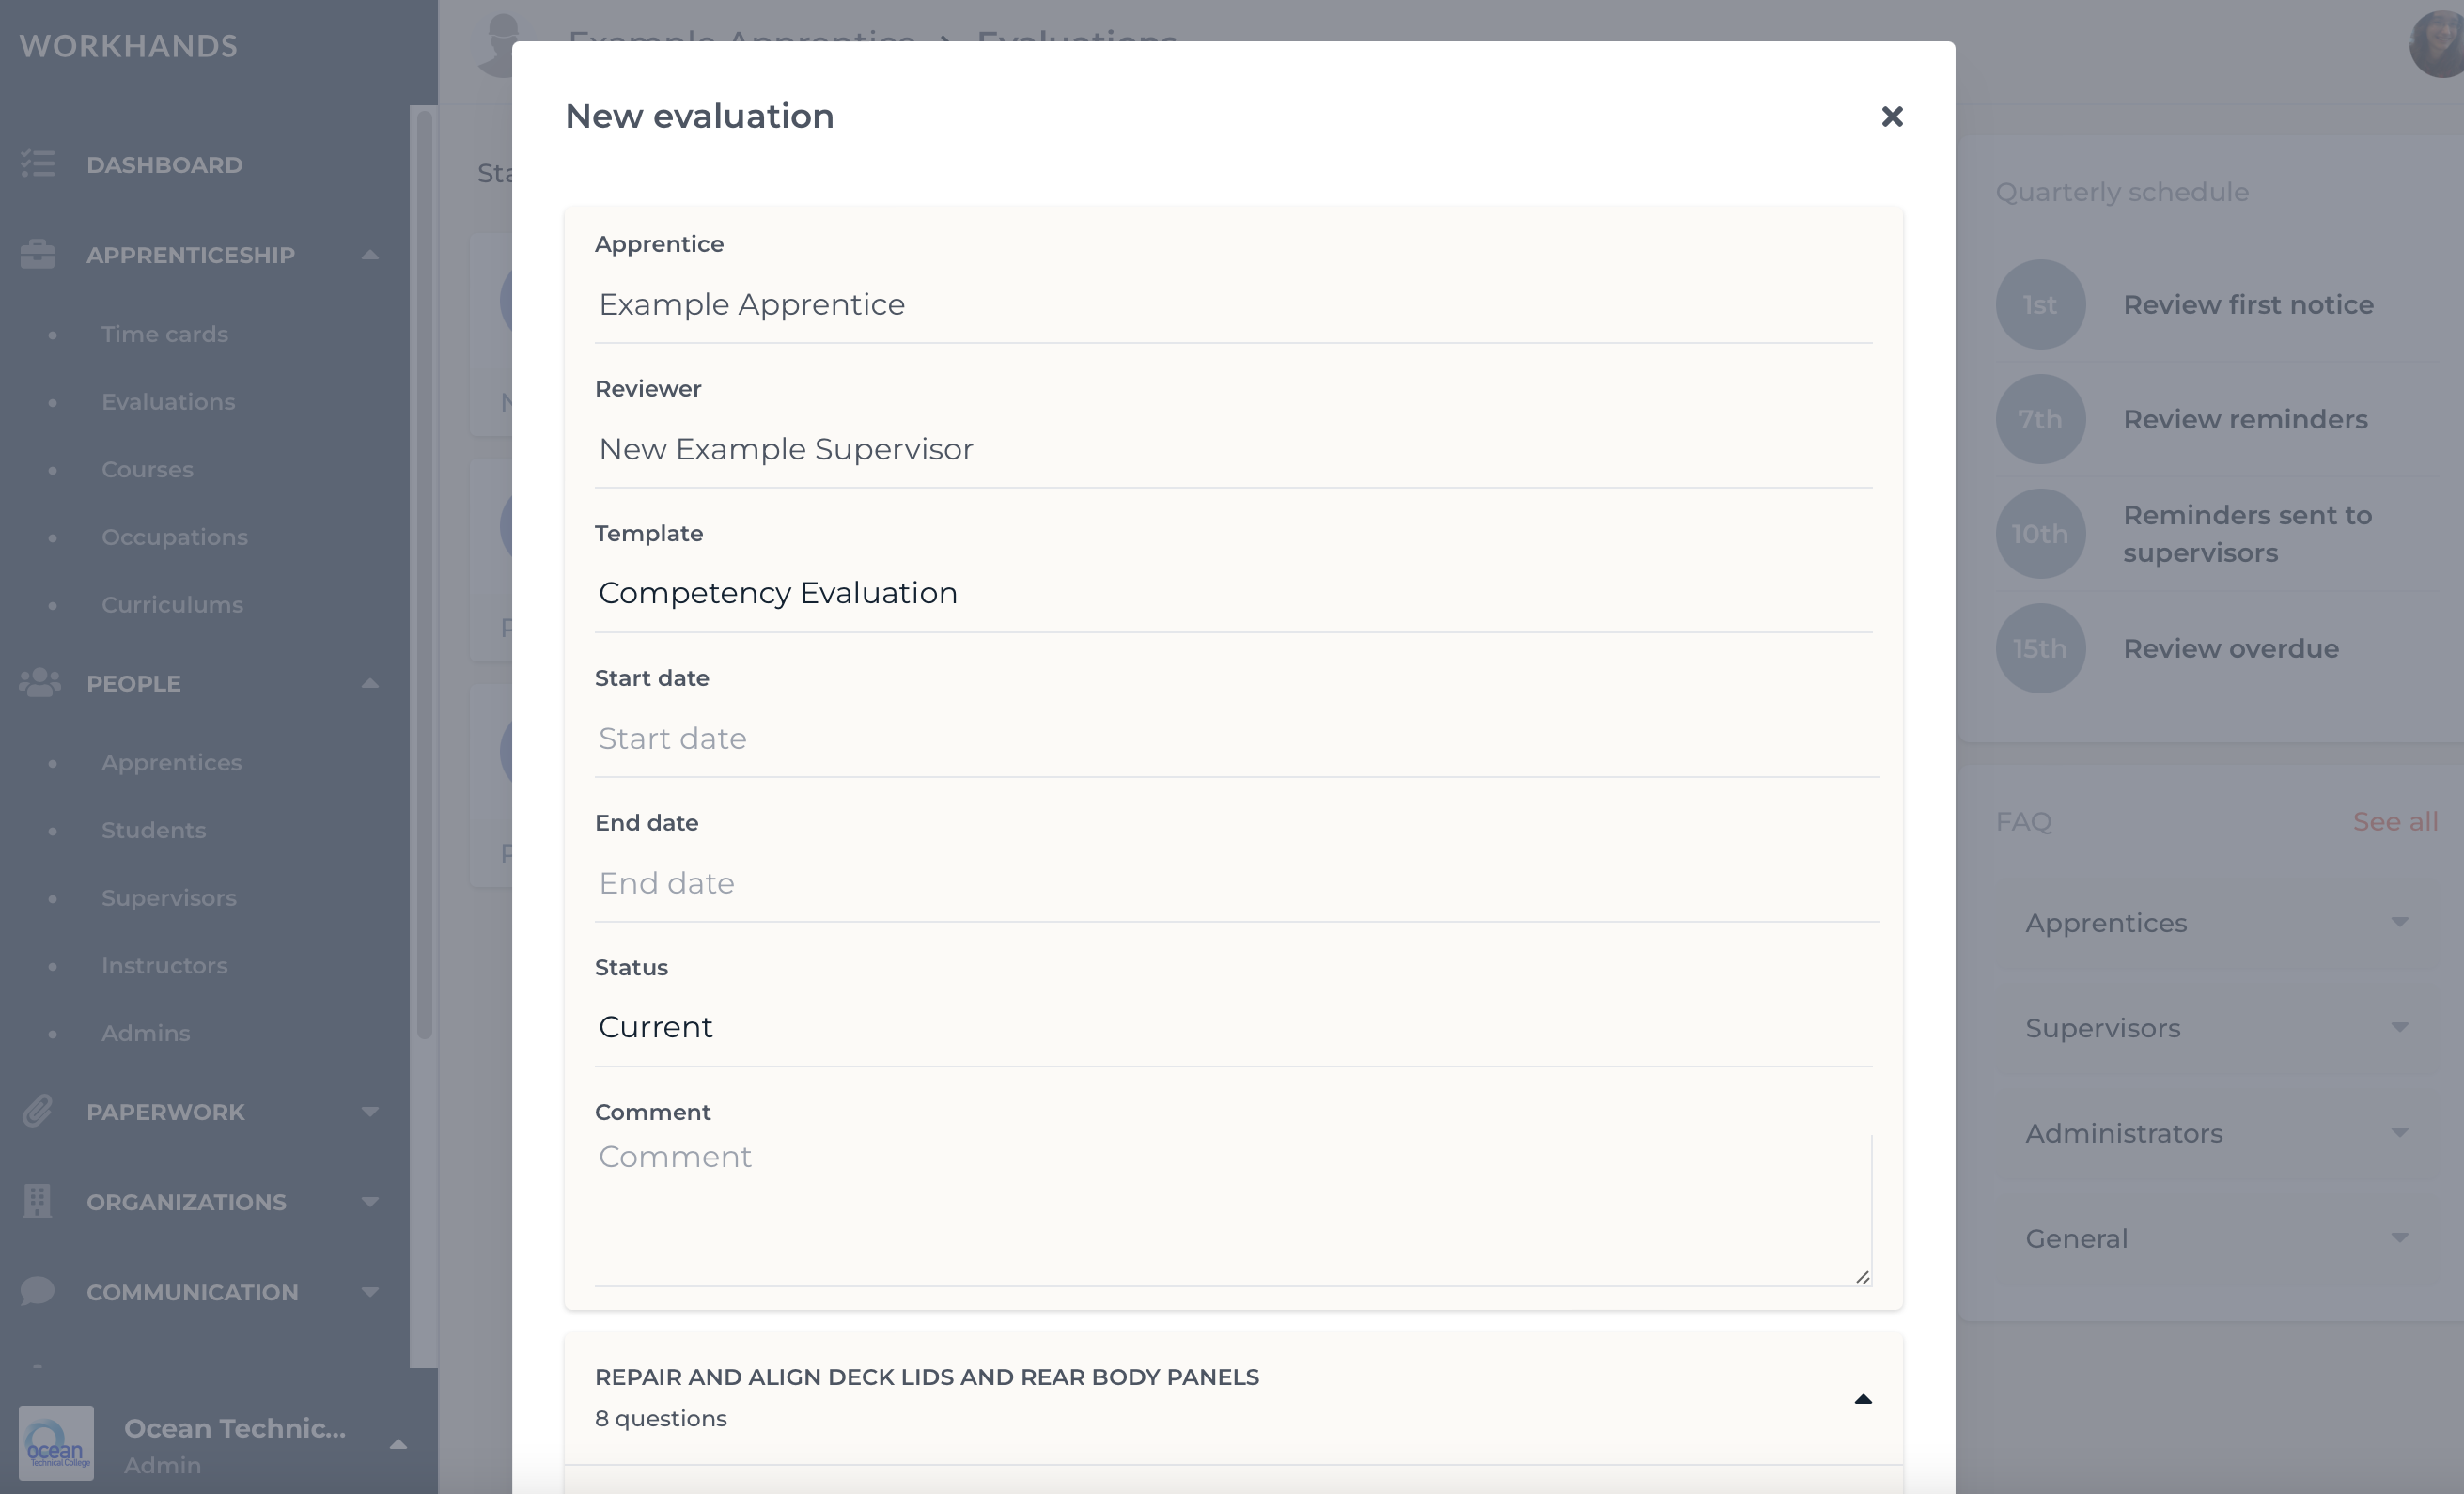
Task: Click the Apprenticeship briefcase icon
Action: pyautogui.click(x=38, y=254)
